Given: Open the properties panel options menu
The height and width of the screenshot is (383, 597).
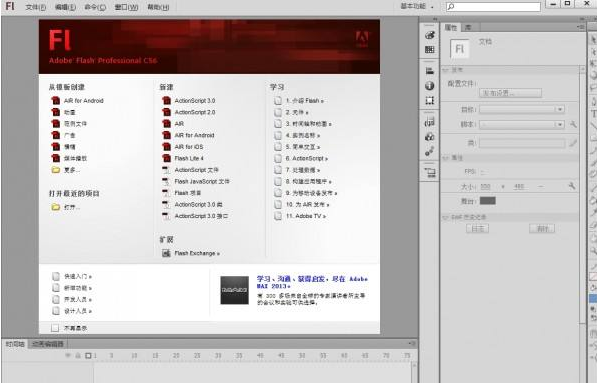Looking at the screenshot, I should [x=580, y=27].
